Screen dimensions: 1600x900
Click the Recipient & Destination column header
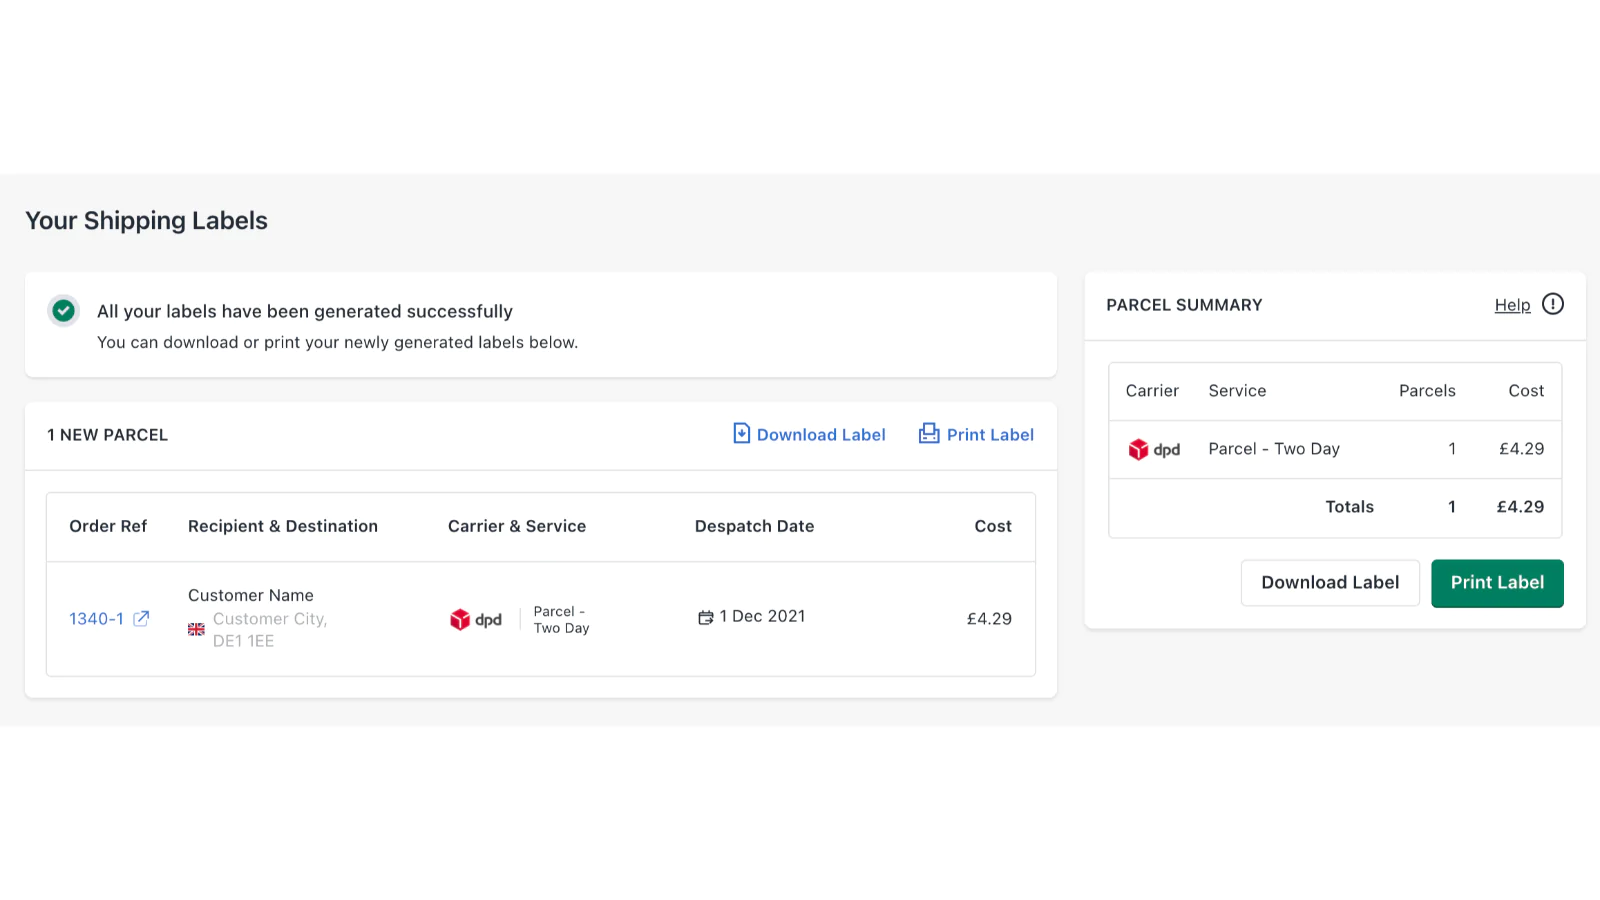click(x=283, y=526)
